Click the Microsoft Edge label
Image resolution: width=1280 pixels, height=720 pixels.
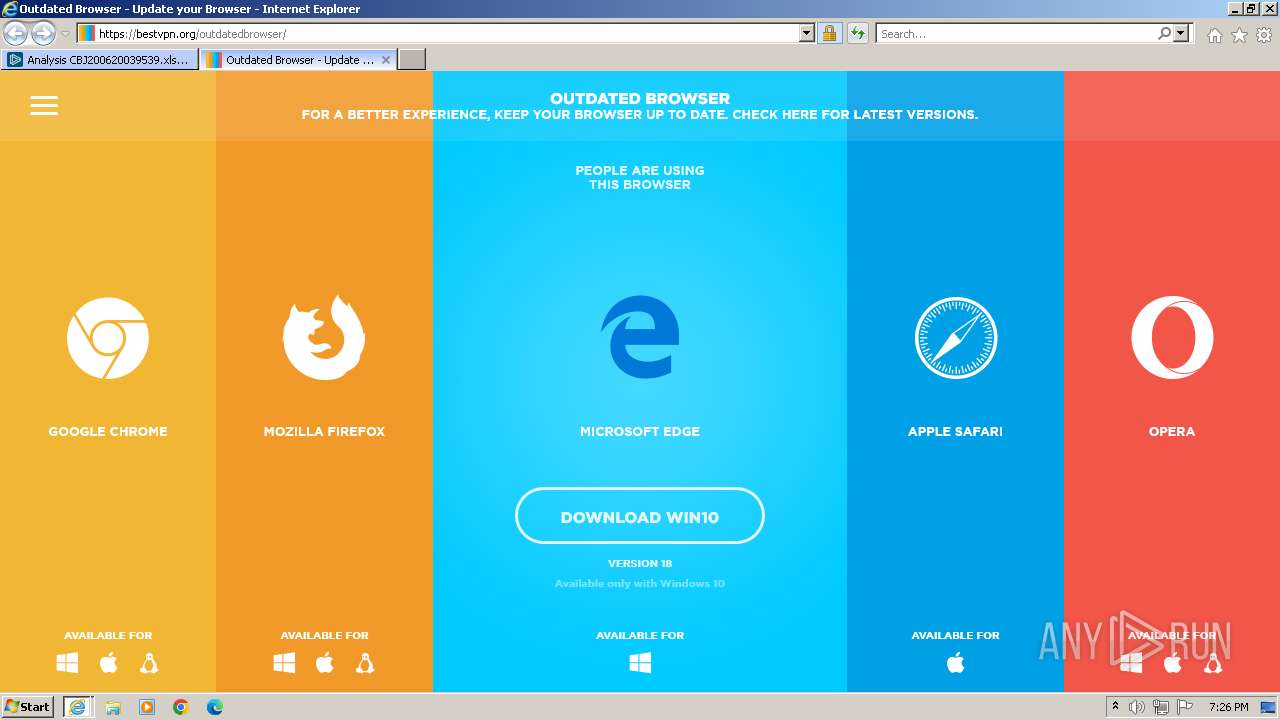[x=640, y=431]
